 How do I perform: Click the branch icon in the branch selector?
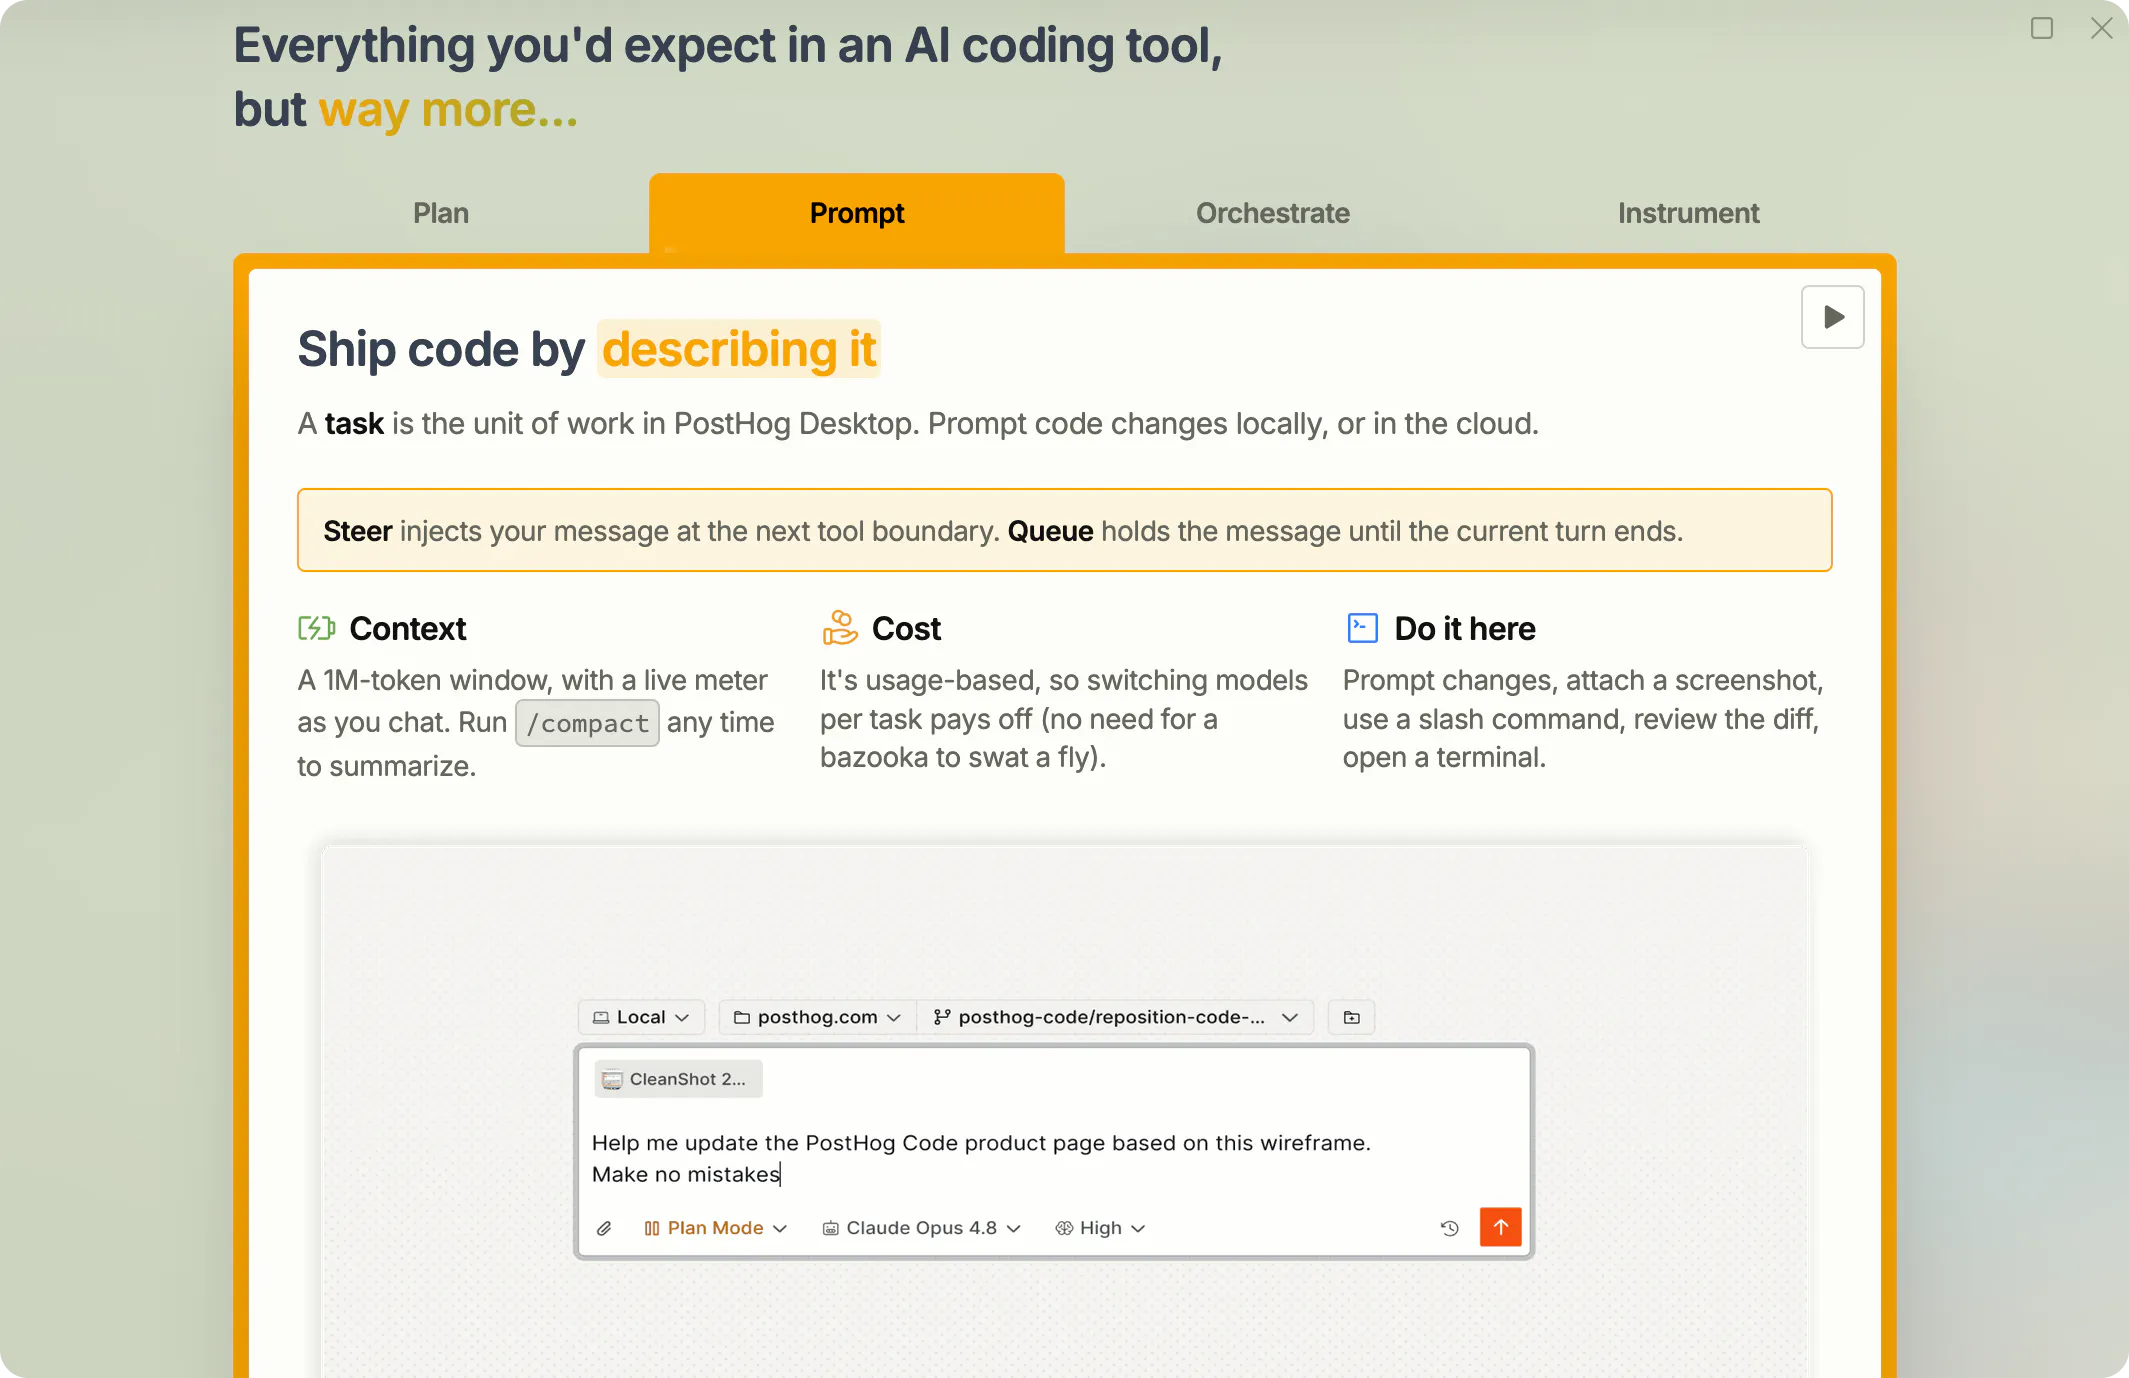(941, 1017)
